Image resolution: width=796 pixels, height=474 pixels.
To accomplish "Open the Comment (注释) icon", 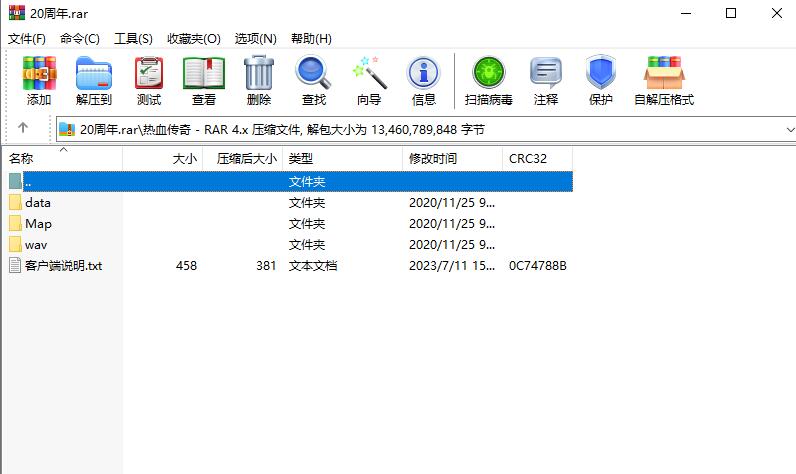I will tap(546, 73).
